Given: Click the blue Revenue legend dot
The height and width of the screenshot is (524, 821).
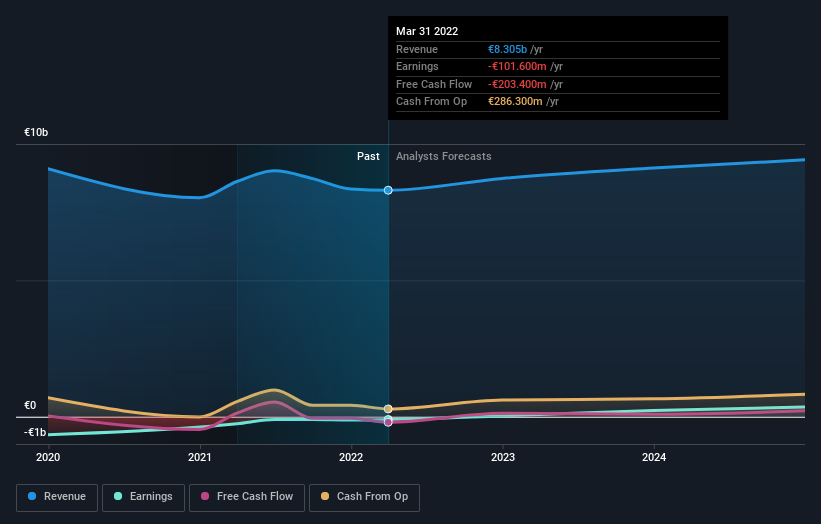Looking at the screenshot, I should point(32,496).
